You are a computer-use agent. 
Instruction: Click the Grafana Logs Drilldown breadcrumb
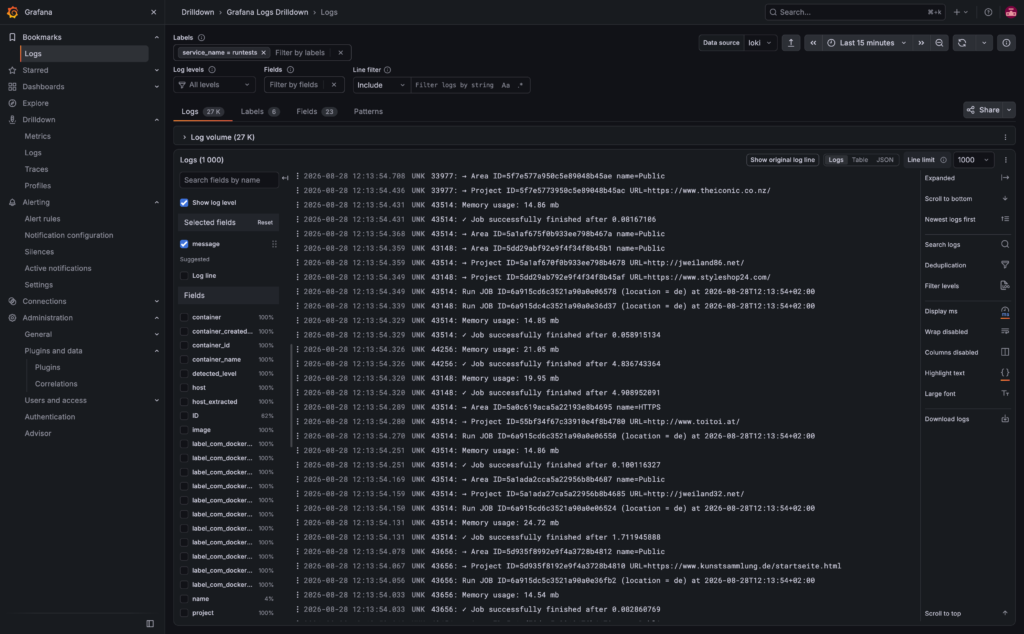click(267, 12)
